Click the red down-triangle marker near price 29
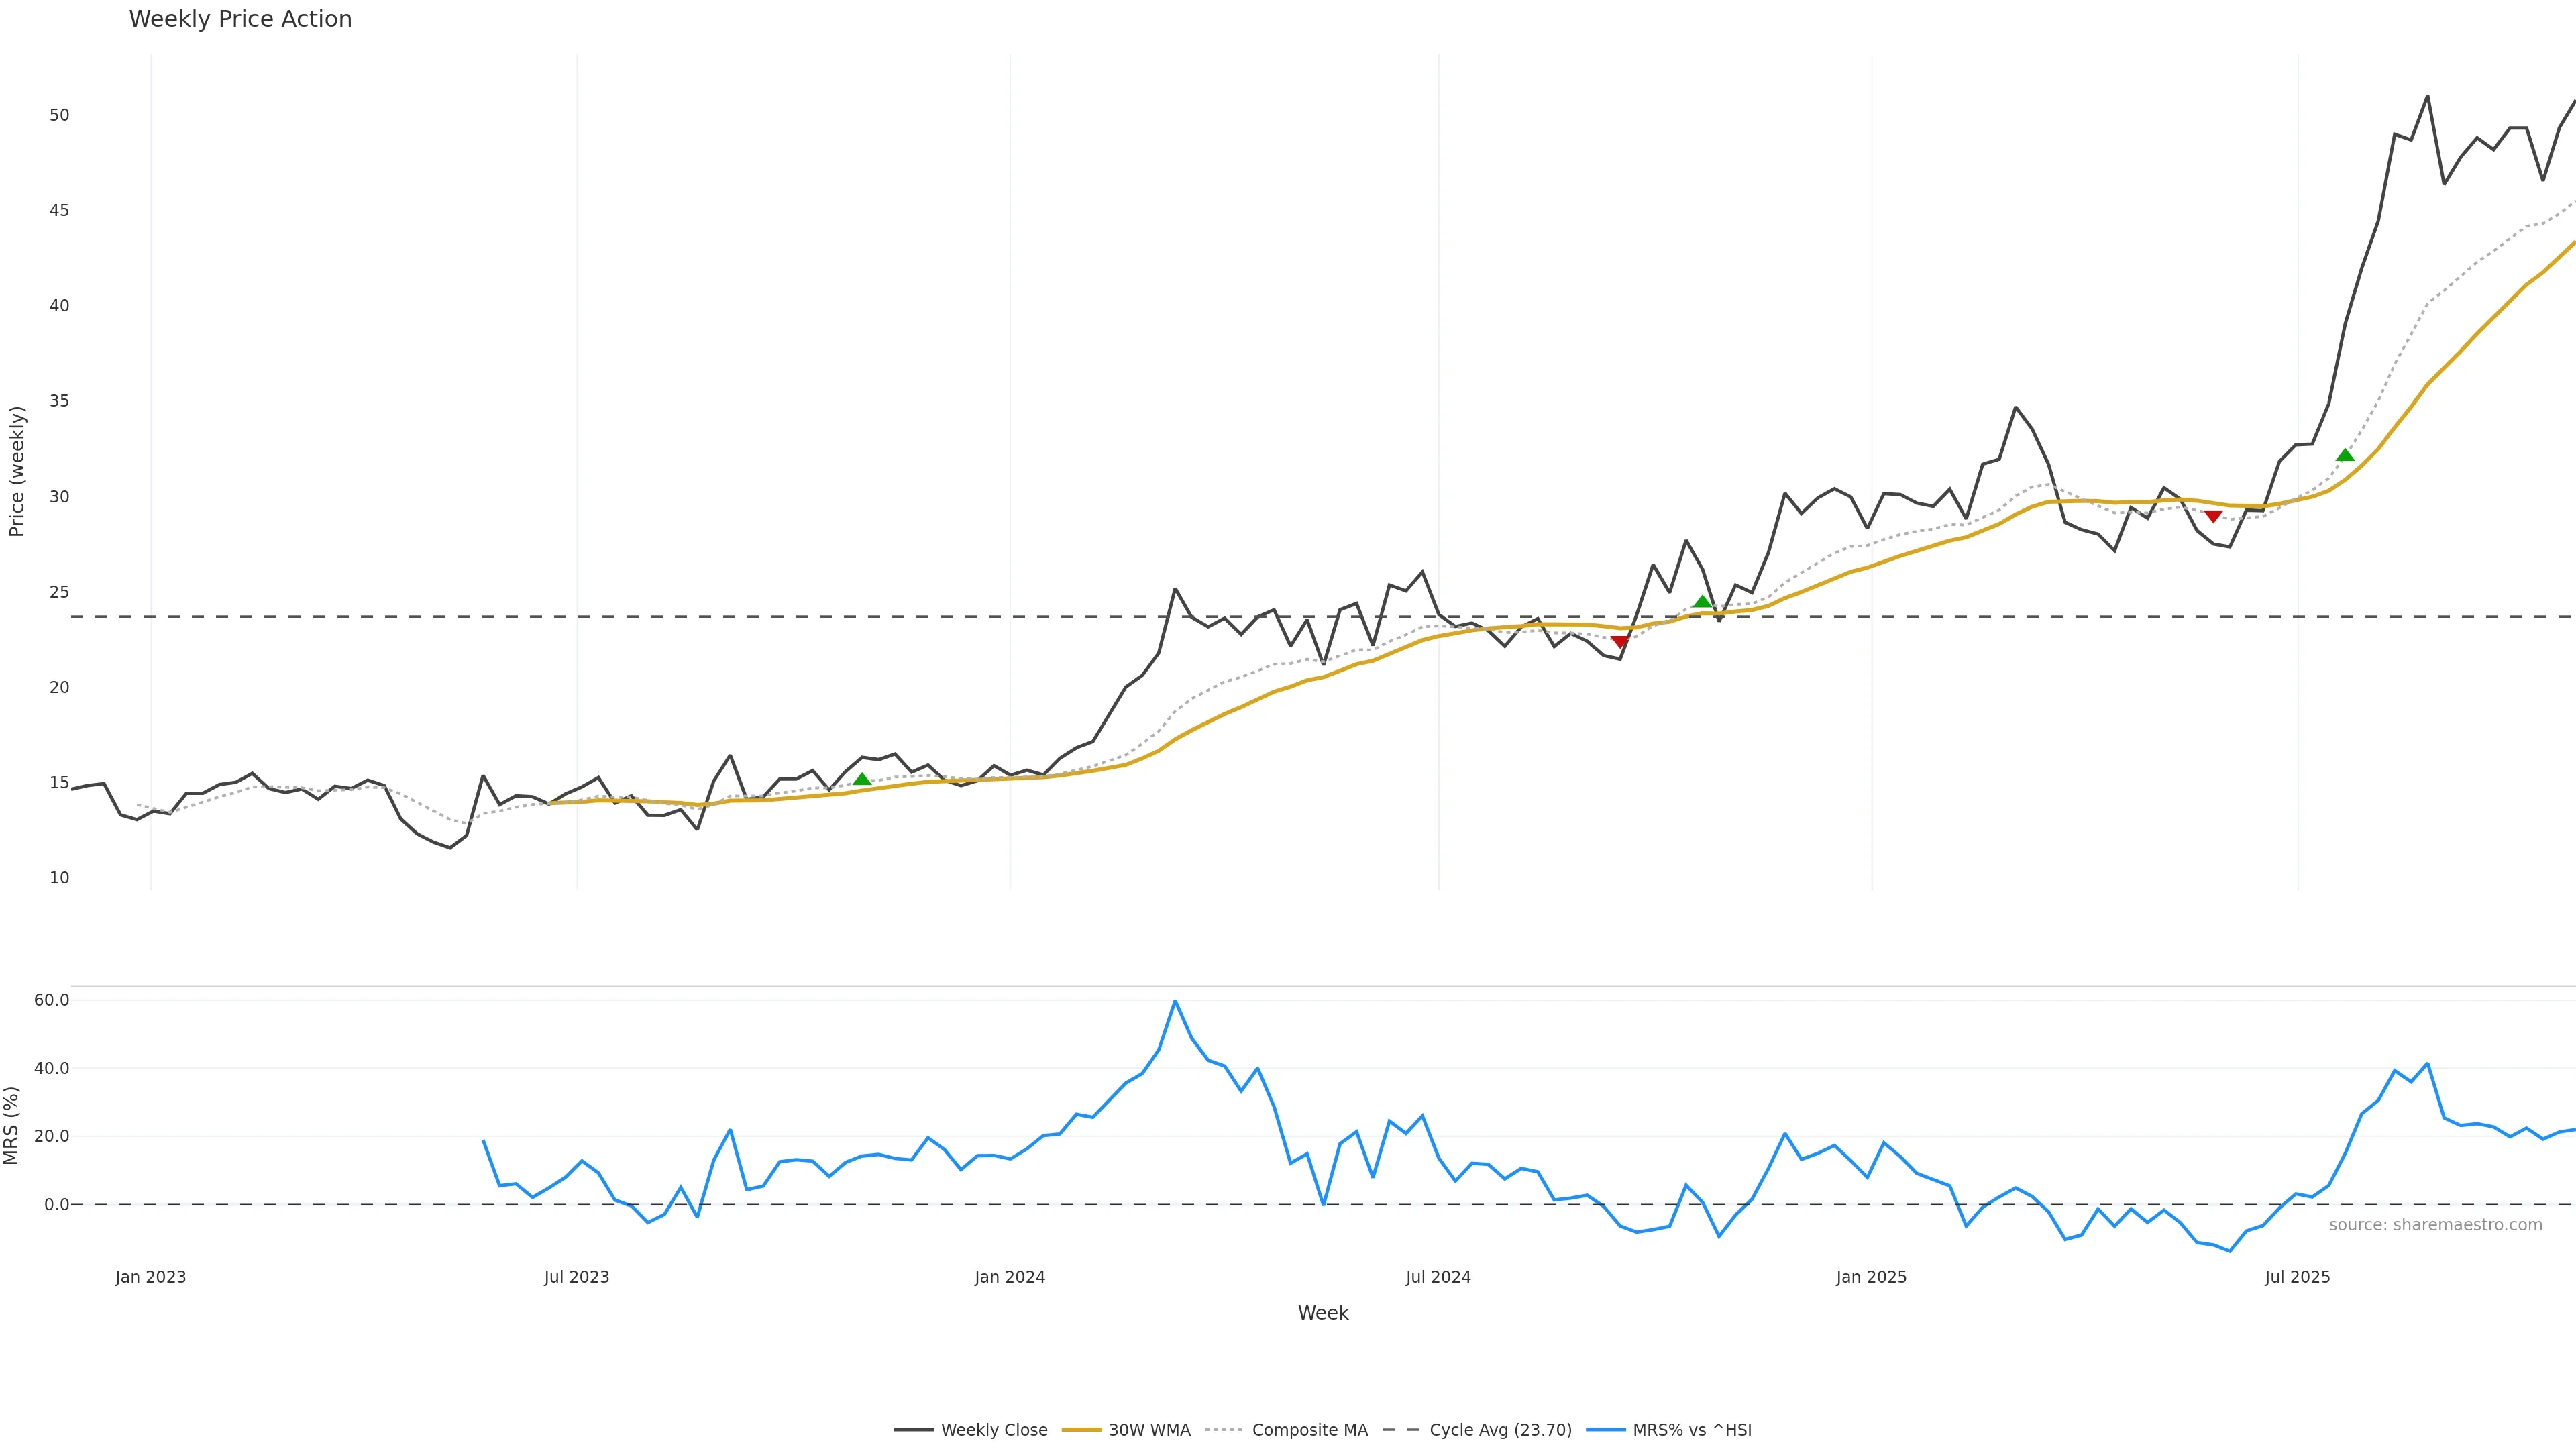 (x=2213, y=516)
